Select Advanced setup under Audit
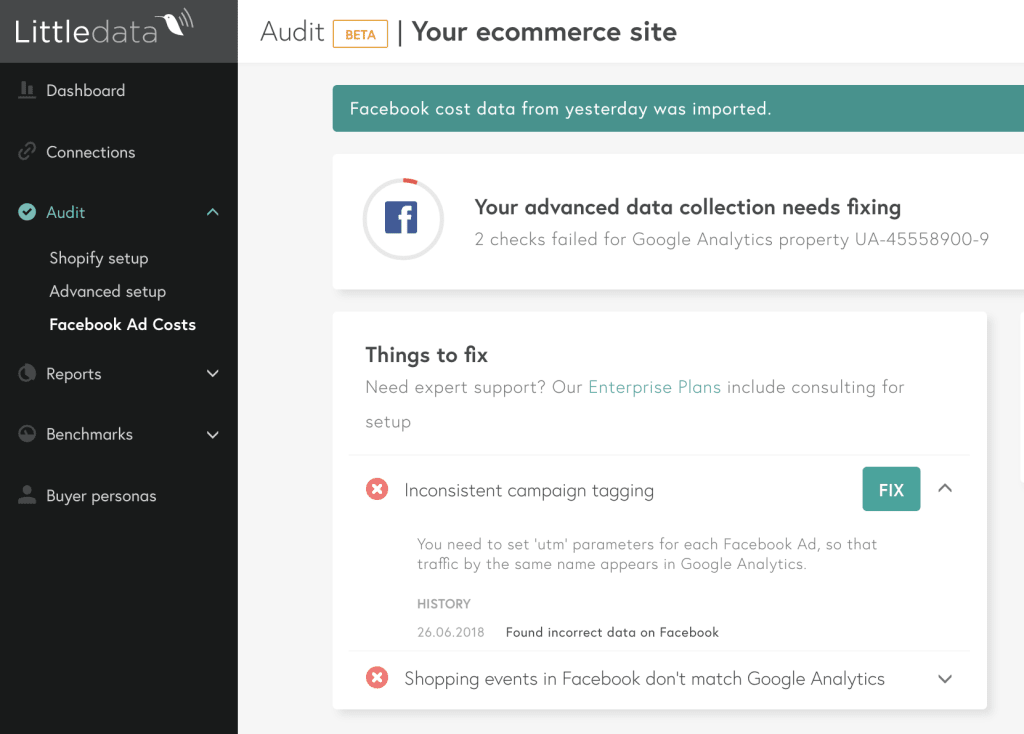The image size is (1024, 734). 108,291
